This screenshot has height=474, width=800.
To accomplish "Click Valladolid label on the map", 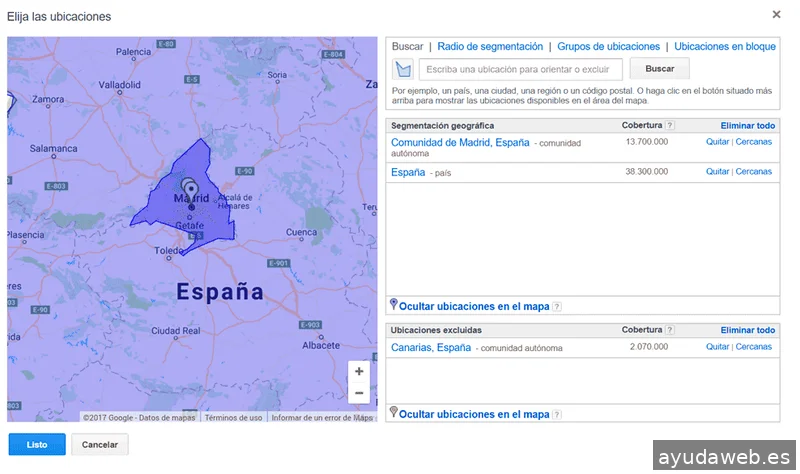I will [x=119, y=85].
